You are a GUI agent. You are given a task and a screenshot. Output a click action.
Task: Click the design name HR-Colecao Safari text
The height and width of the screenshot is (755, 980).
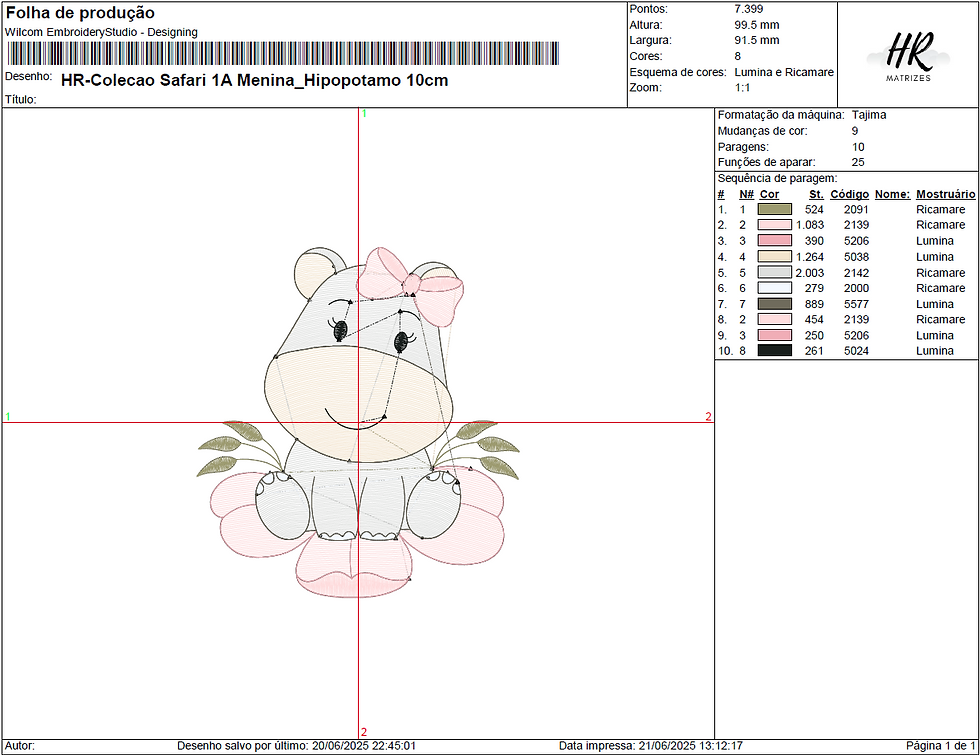254,81
